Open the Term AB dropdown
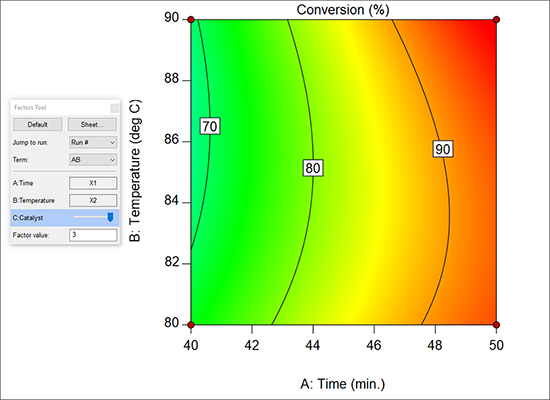The width and height of the screenshot is (550, 400). click(93, 160)
